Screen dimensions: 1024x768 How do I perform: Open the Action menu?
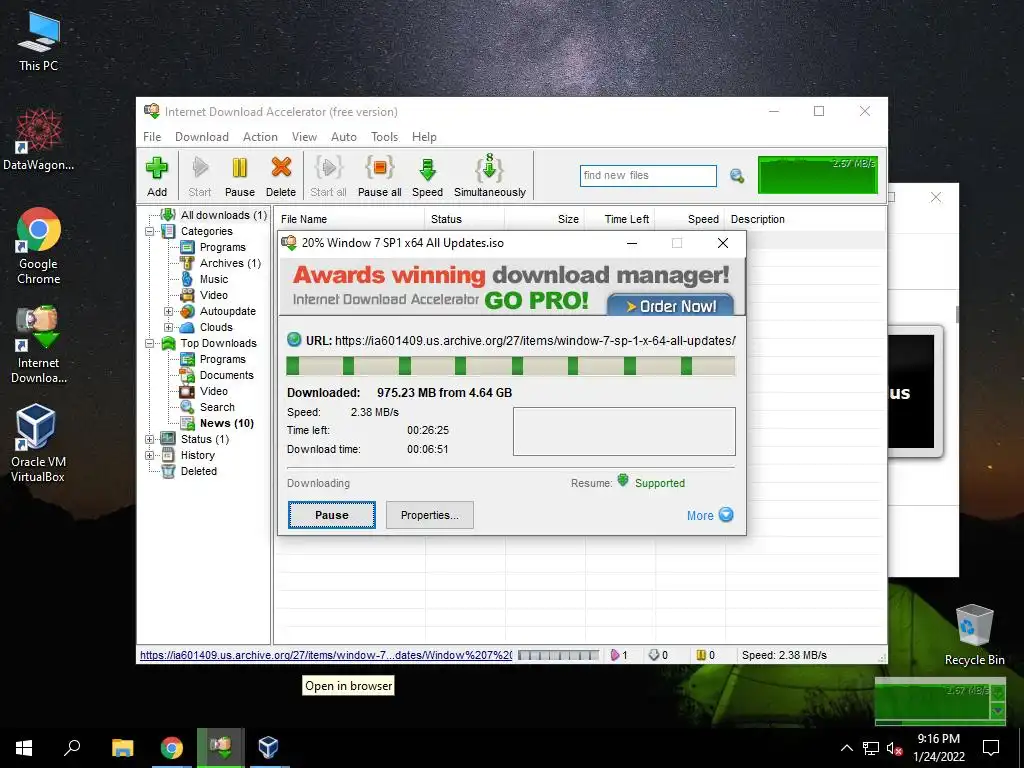coord(260,136)
